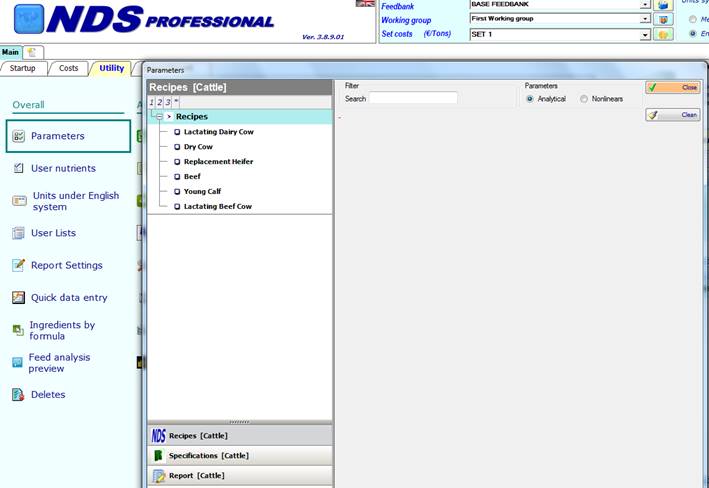Click the Close button with checkmark

(x=673, y=87)
